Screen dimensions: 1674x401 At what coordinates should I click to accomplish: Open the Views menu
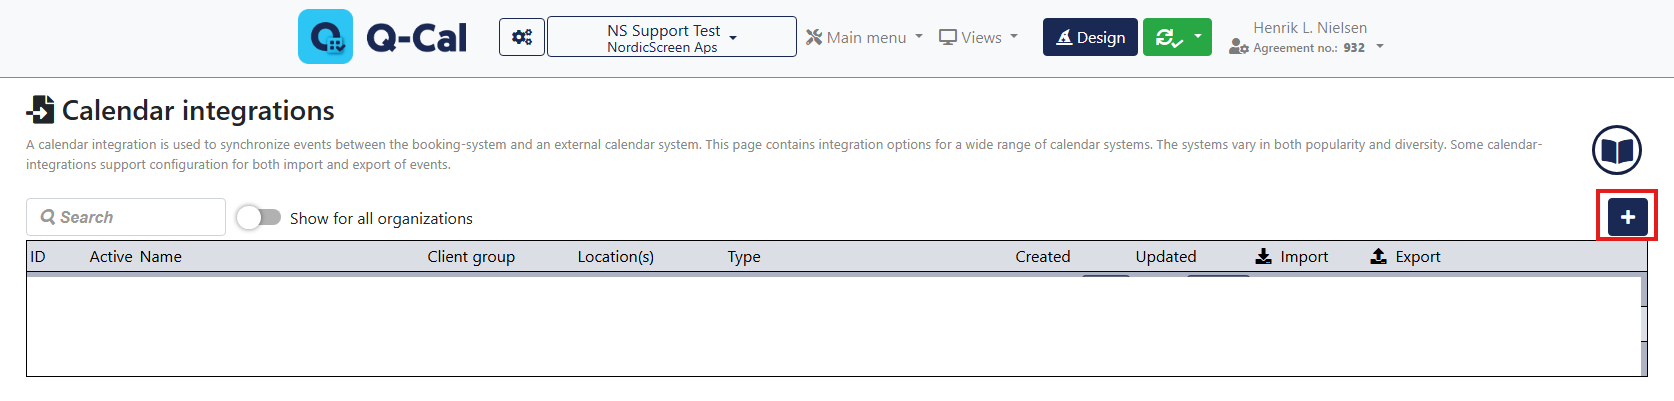point(978,37)
